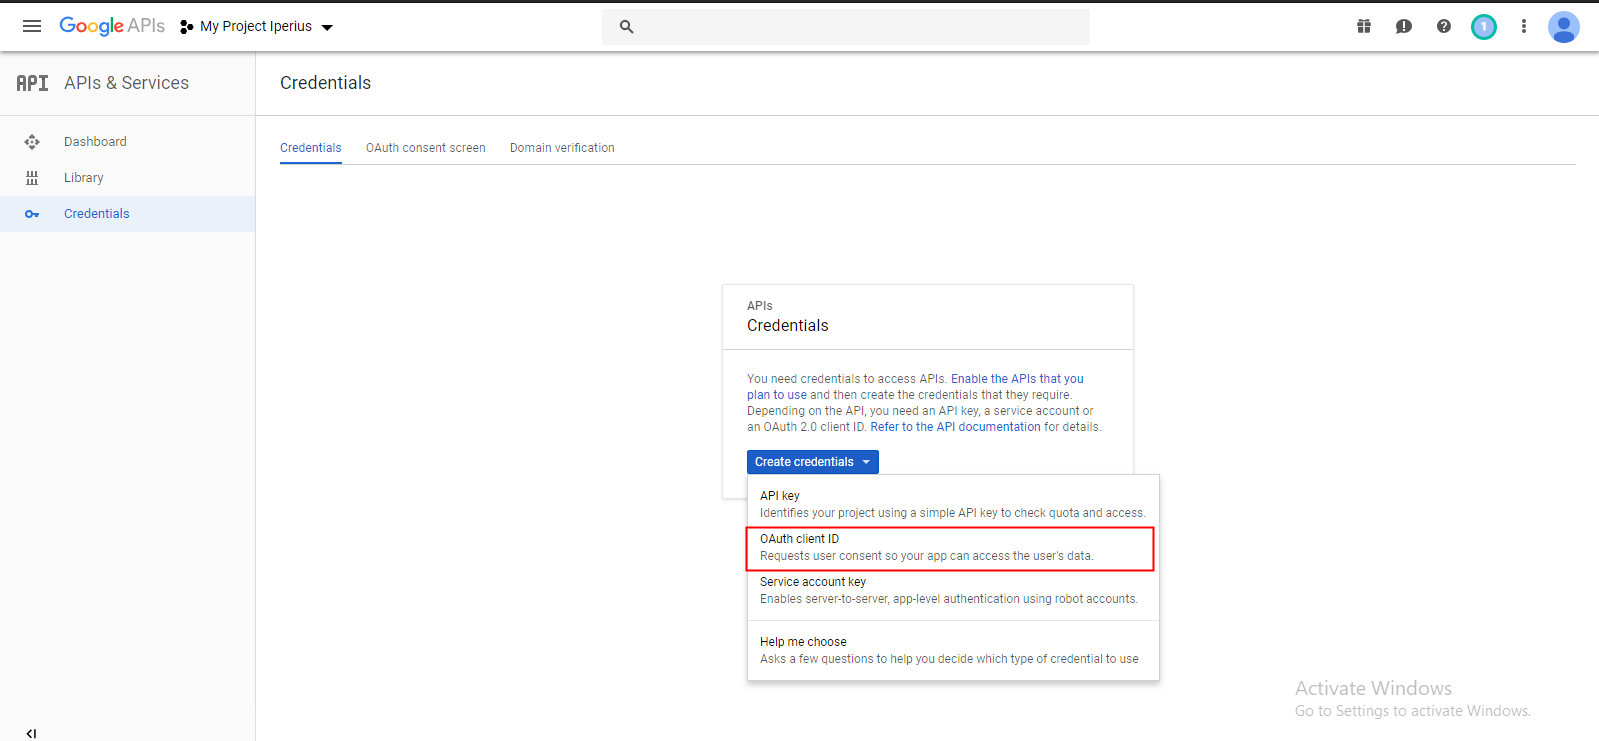
Task: Follow the Refer to the API documentation link
Action: coord(955,427)
